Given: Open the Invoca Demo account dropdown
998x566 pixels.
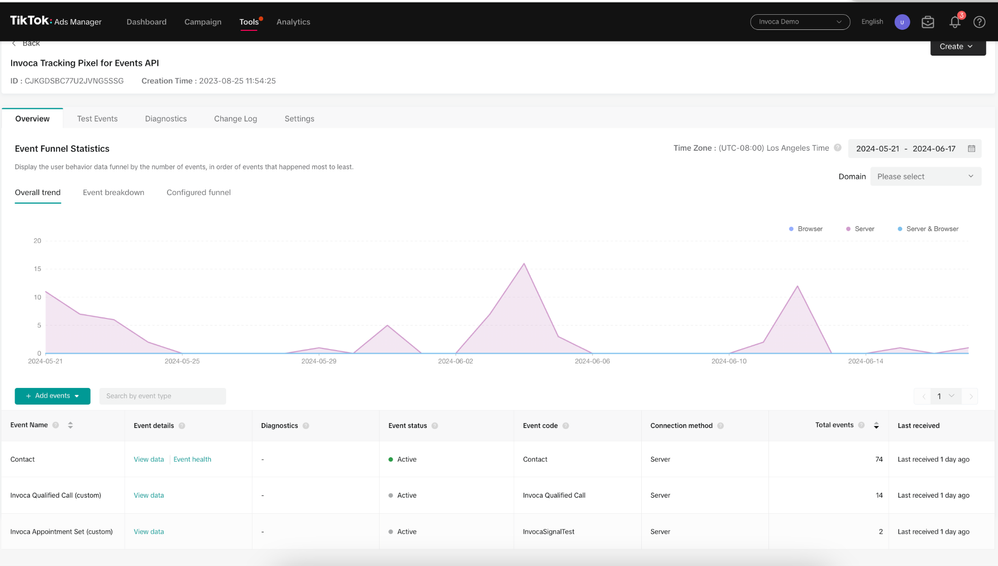Looking at the screenshot, I should point(800,22).
